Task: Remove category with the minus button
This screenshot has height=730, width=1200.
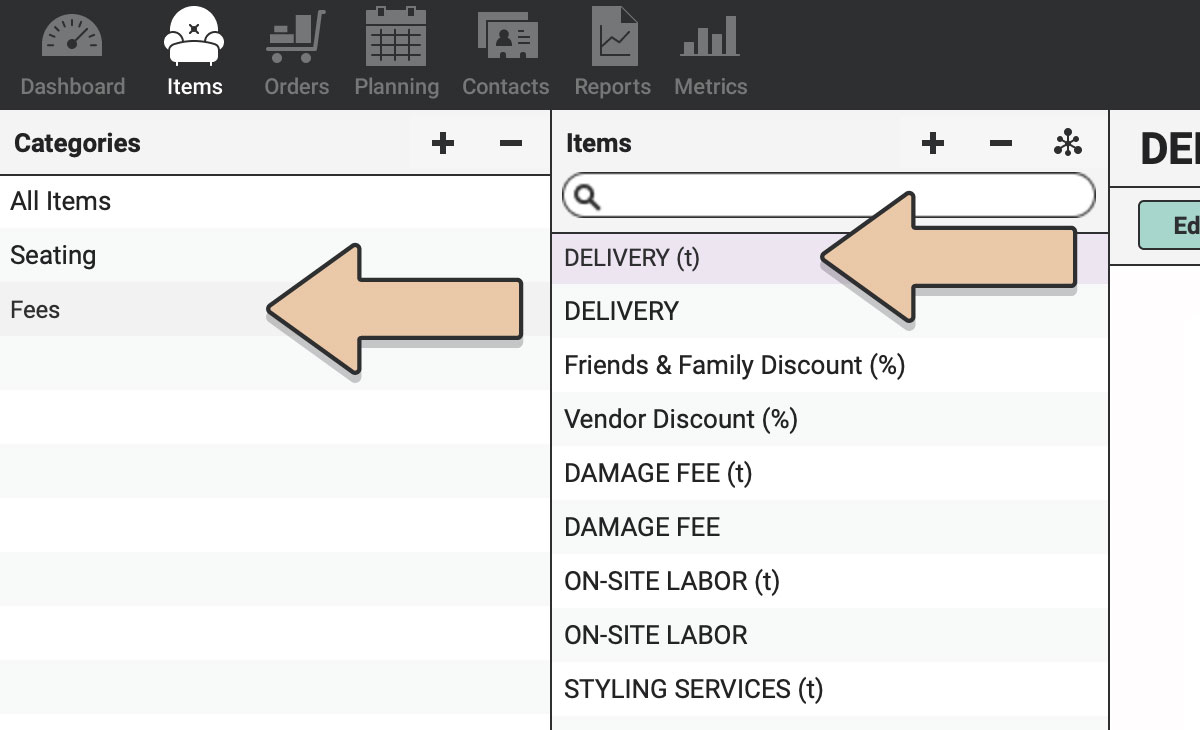Action: [x=511, y=144]
